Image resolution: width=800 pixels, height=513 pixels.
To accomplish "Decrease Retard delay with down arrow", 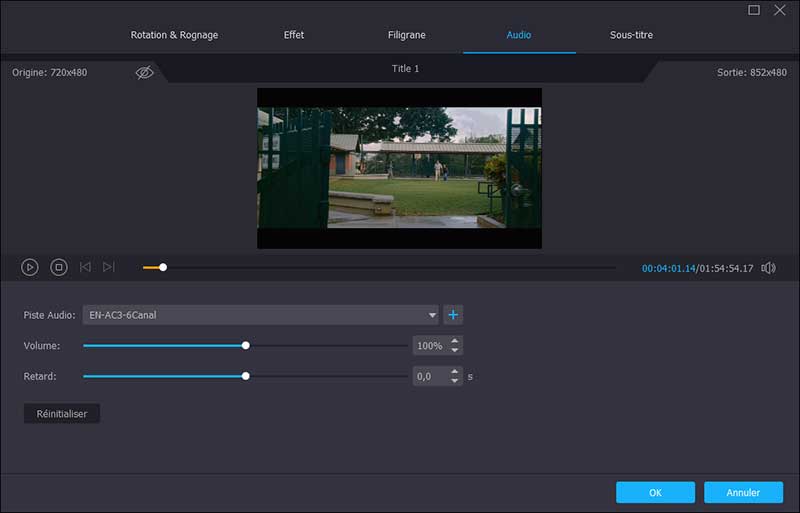I will coord(455,381).
